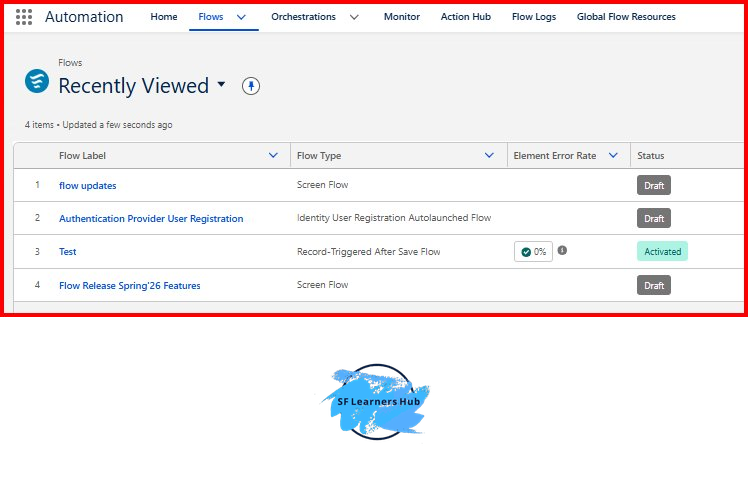Open the flow updates flow link
The width and height of the screenshot is (748, 487).
click(x=88, y=186)
